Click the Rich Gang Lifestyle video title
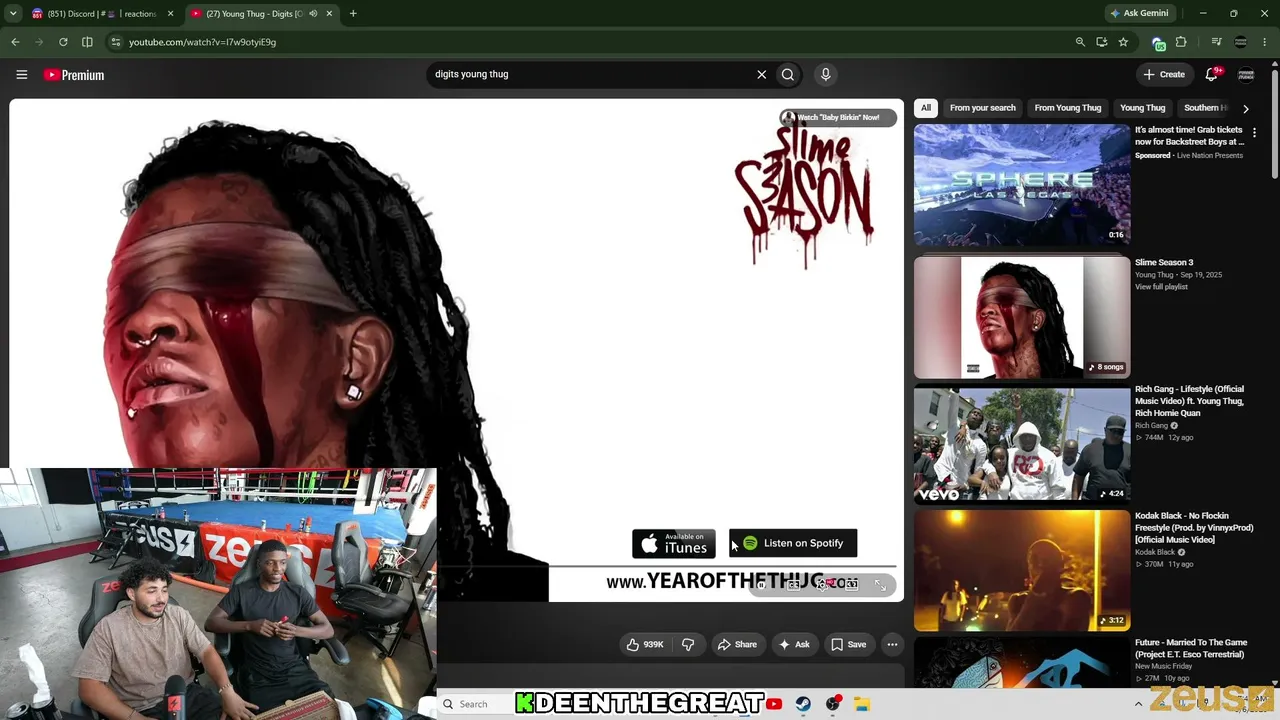Image resolution: width=1280 pixels, height=720 pixels. 1190,401
